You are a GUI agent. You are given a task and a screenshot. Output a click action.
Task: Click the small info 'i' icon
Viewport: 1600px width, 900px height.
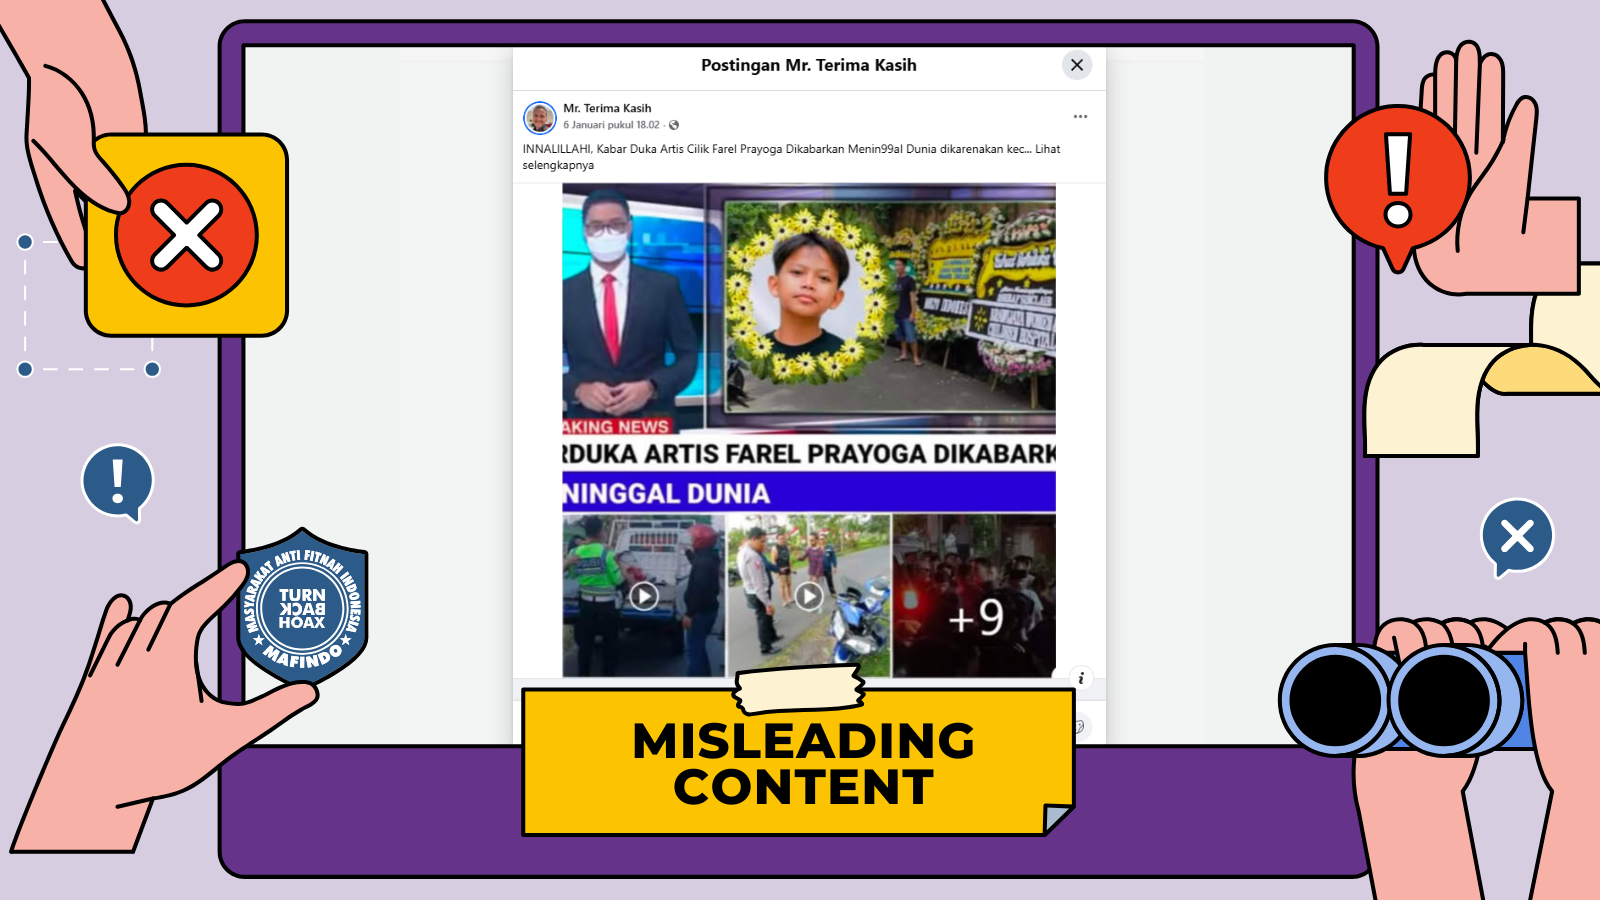tap(1081, 678)
